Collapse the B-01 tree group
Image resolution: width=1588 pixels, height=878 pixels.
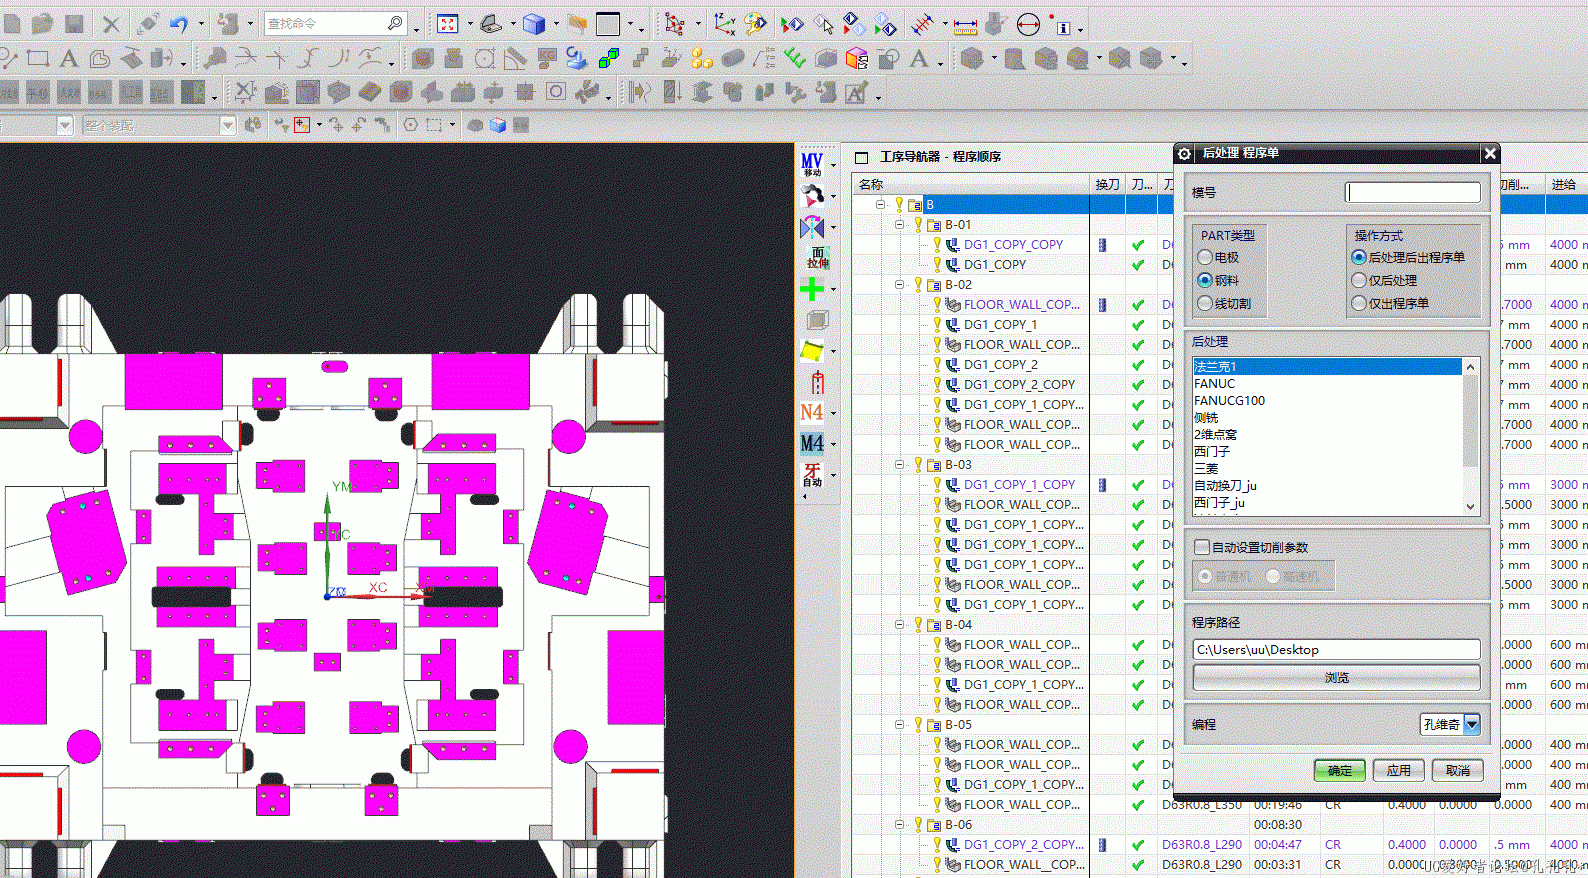click(x=899, y=224)
